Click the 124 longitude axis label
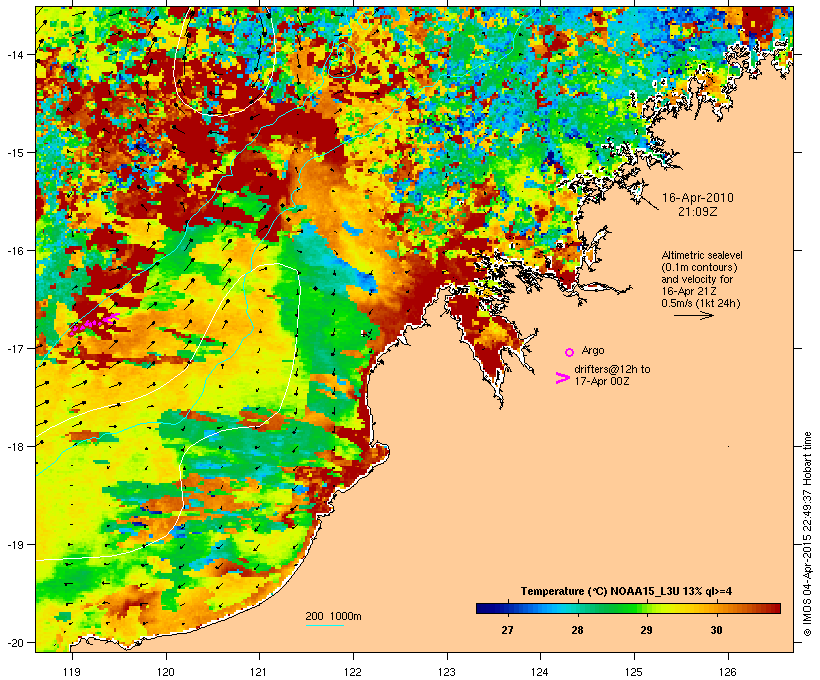The width and height of the screenshot is (820, 680). [x=540, y=672]
